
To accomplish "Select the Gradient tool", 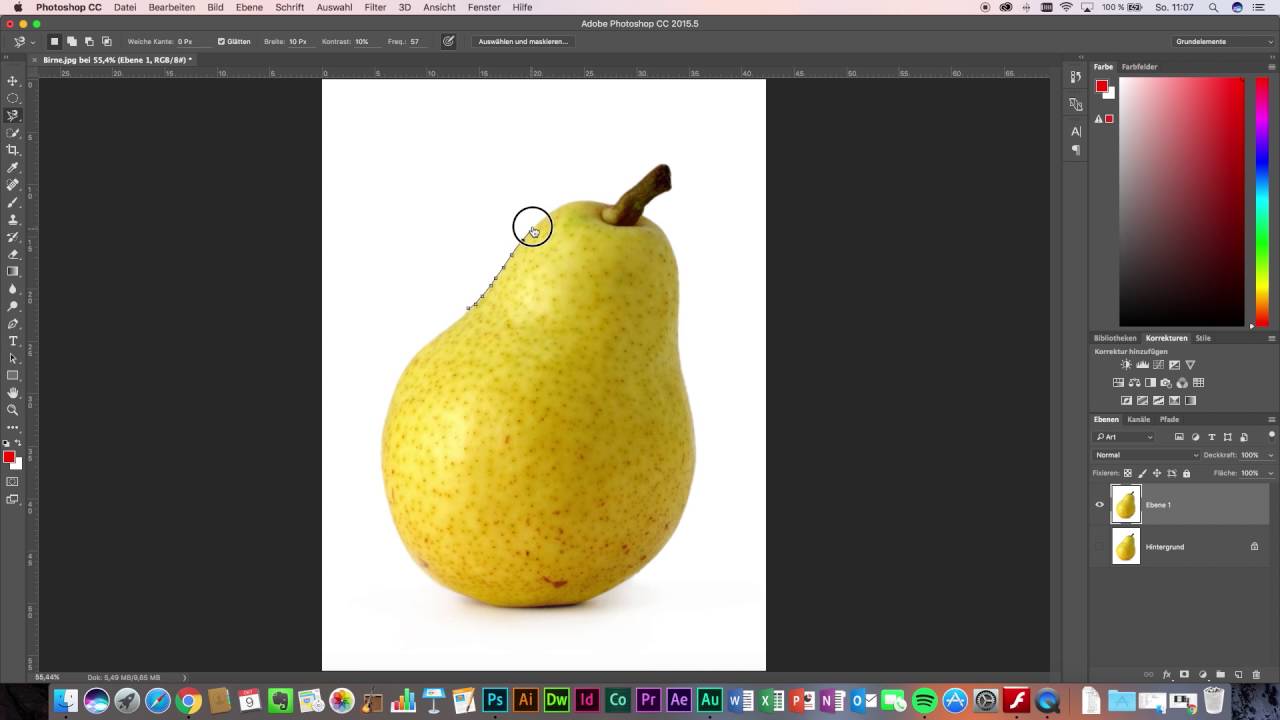I will pos(13,271).
